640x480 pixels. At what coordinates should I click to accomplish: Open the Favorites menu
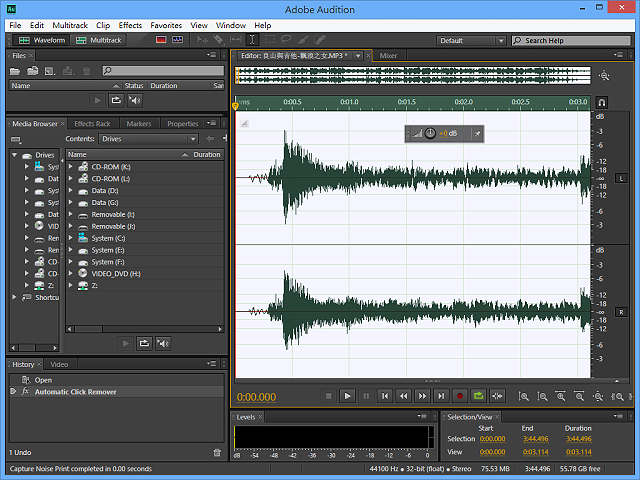pyautogui.click(x=166, y=25)
